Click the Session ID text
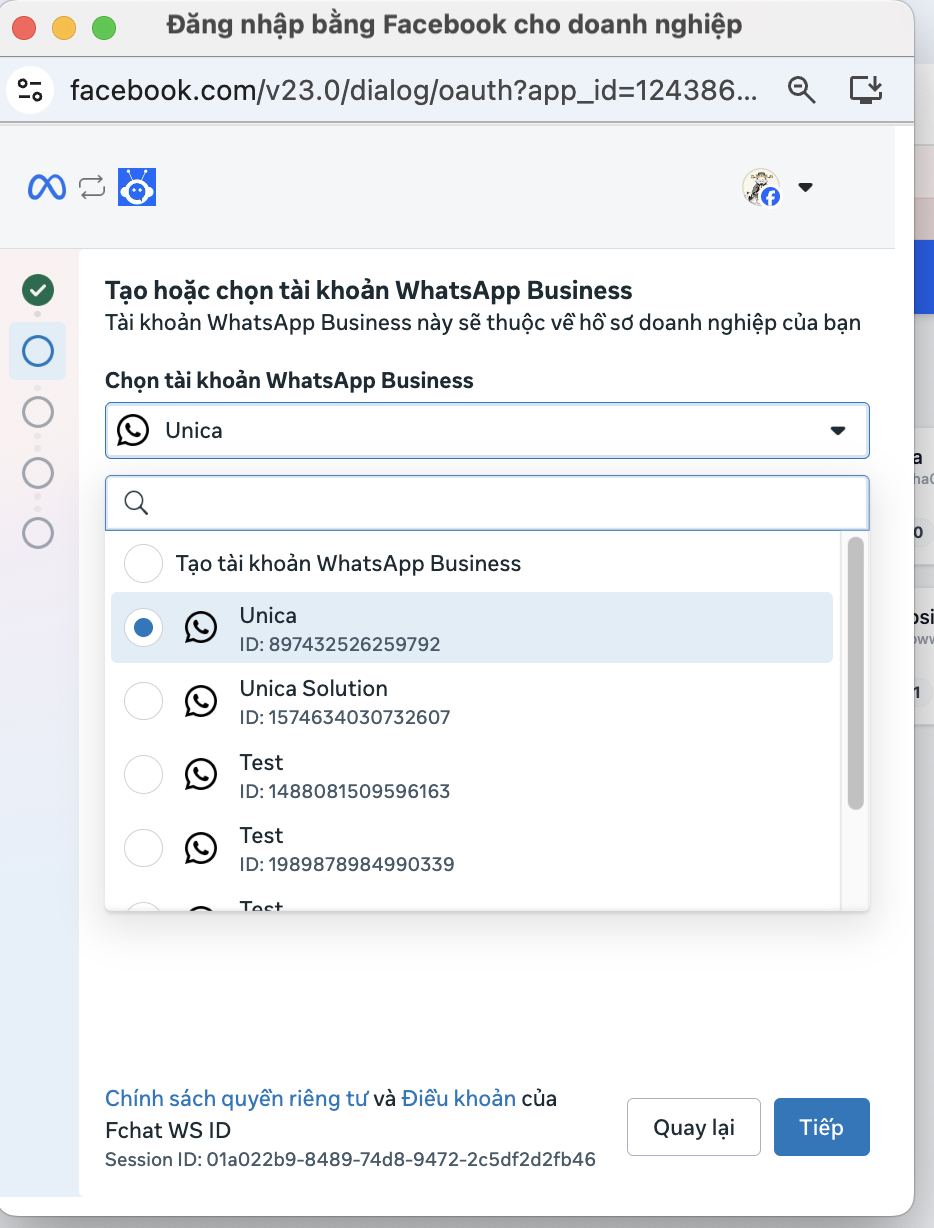The width and height of the screenshot is (934, 1228). tap(350, 1160)
